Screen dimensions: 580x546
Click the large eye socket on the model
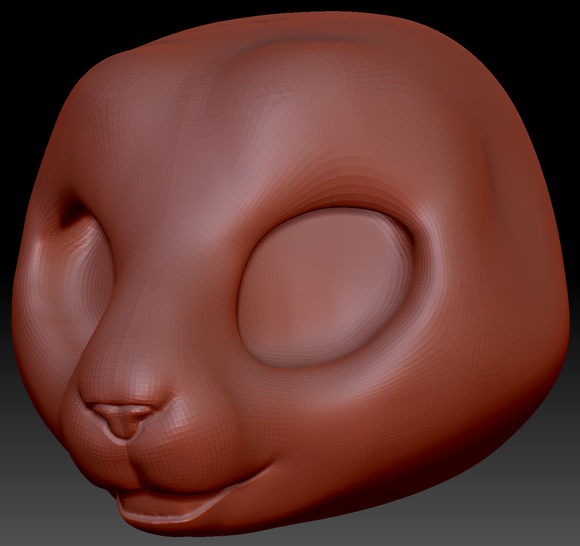click(x=326, y=288)
